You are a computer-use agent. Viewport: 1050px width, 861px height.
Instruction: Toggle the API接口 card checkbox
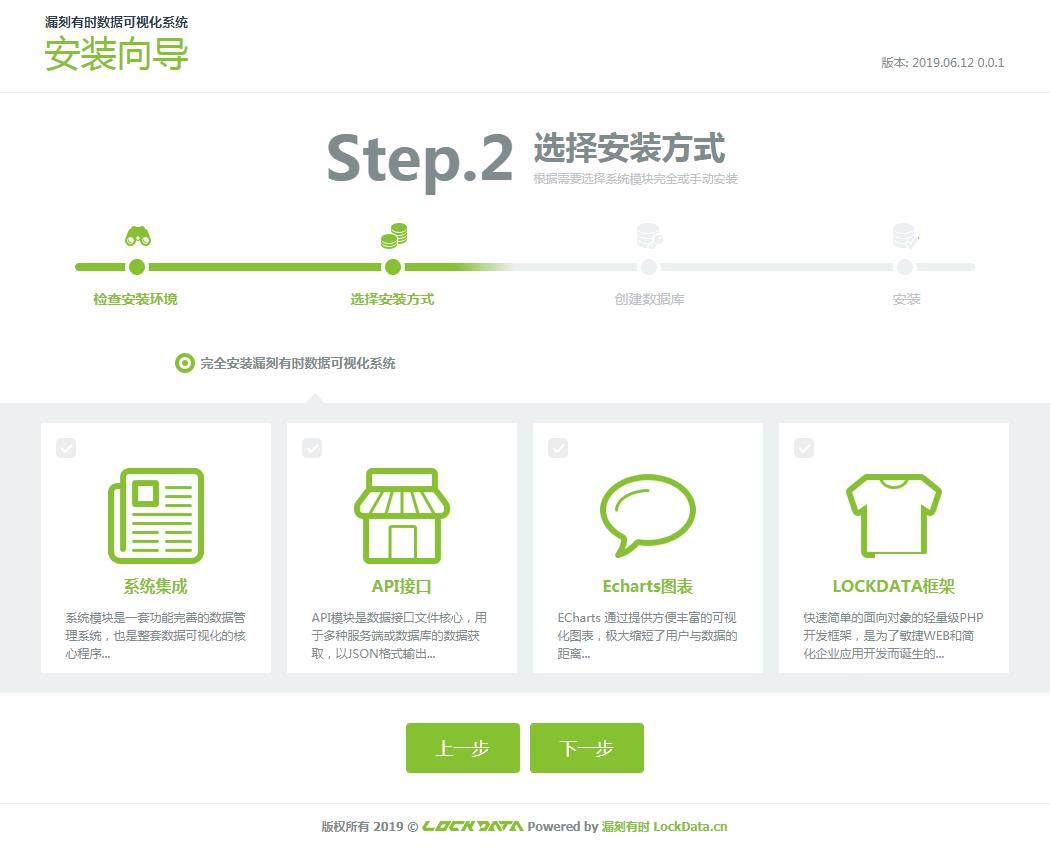(312, 447)
